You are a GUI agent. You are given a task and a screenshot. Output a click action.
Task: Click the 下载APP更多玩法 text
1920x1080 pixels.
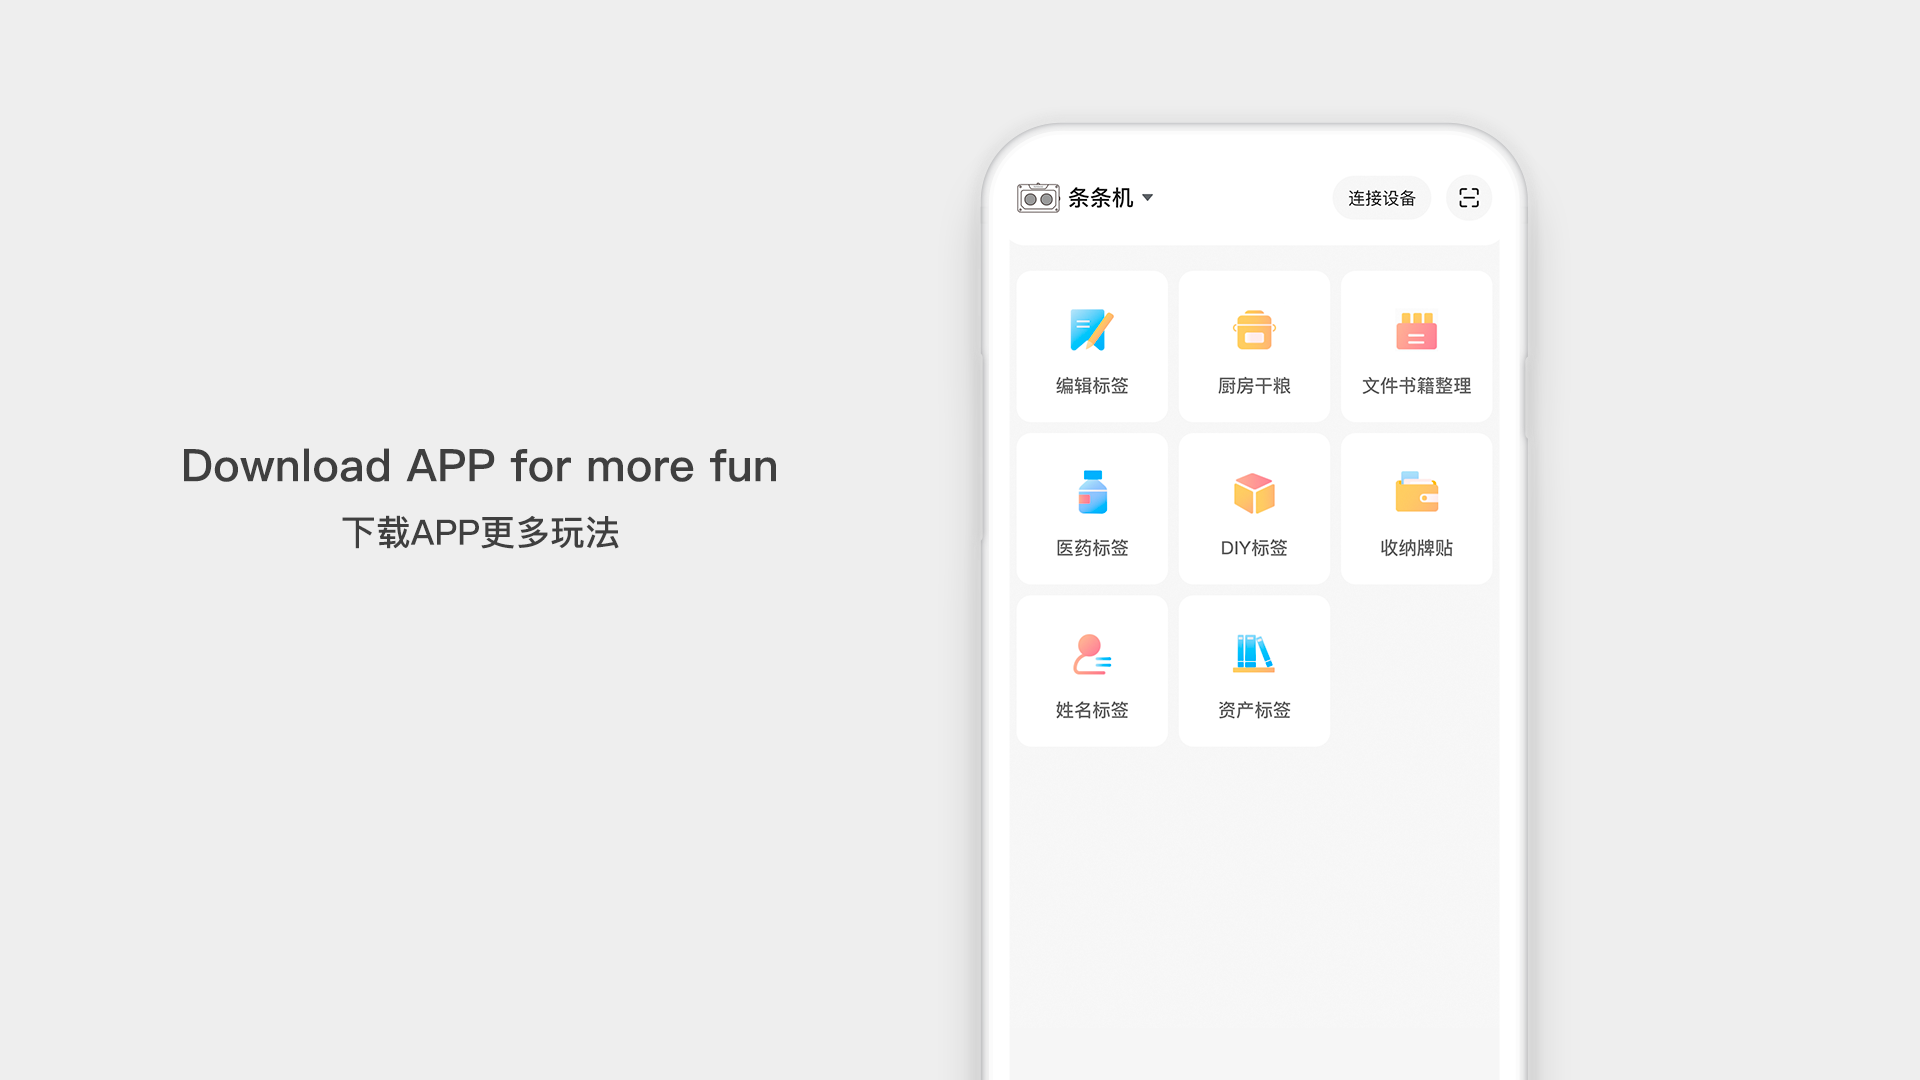click(480, 533)
